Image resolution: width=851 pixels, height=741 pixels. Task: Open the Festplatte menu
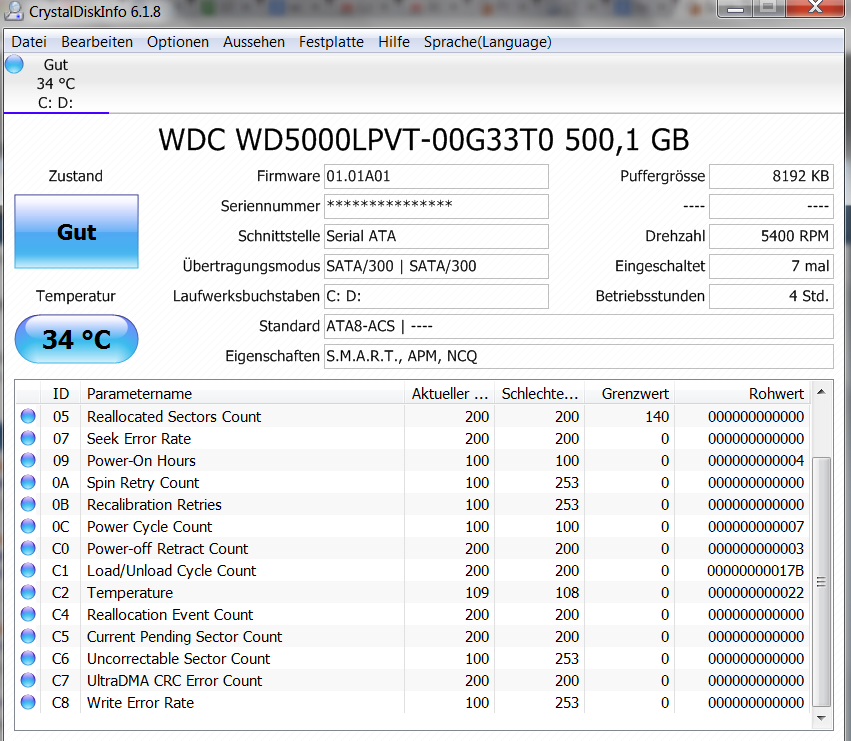[x=331, y=42]
